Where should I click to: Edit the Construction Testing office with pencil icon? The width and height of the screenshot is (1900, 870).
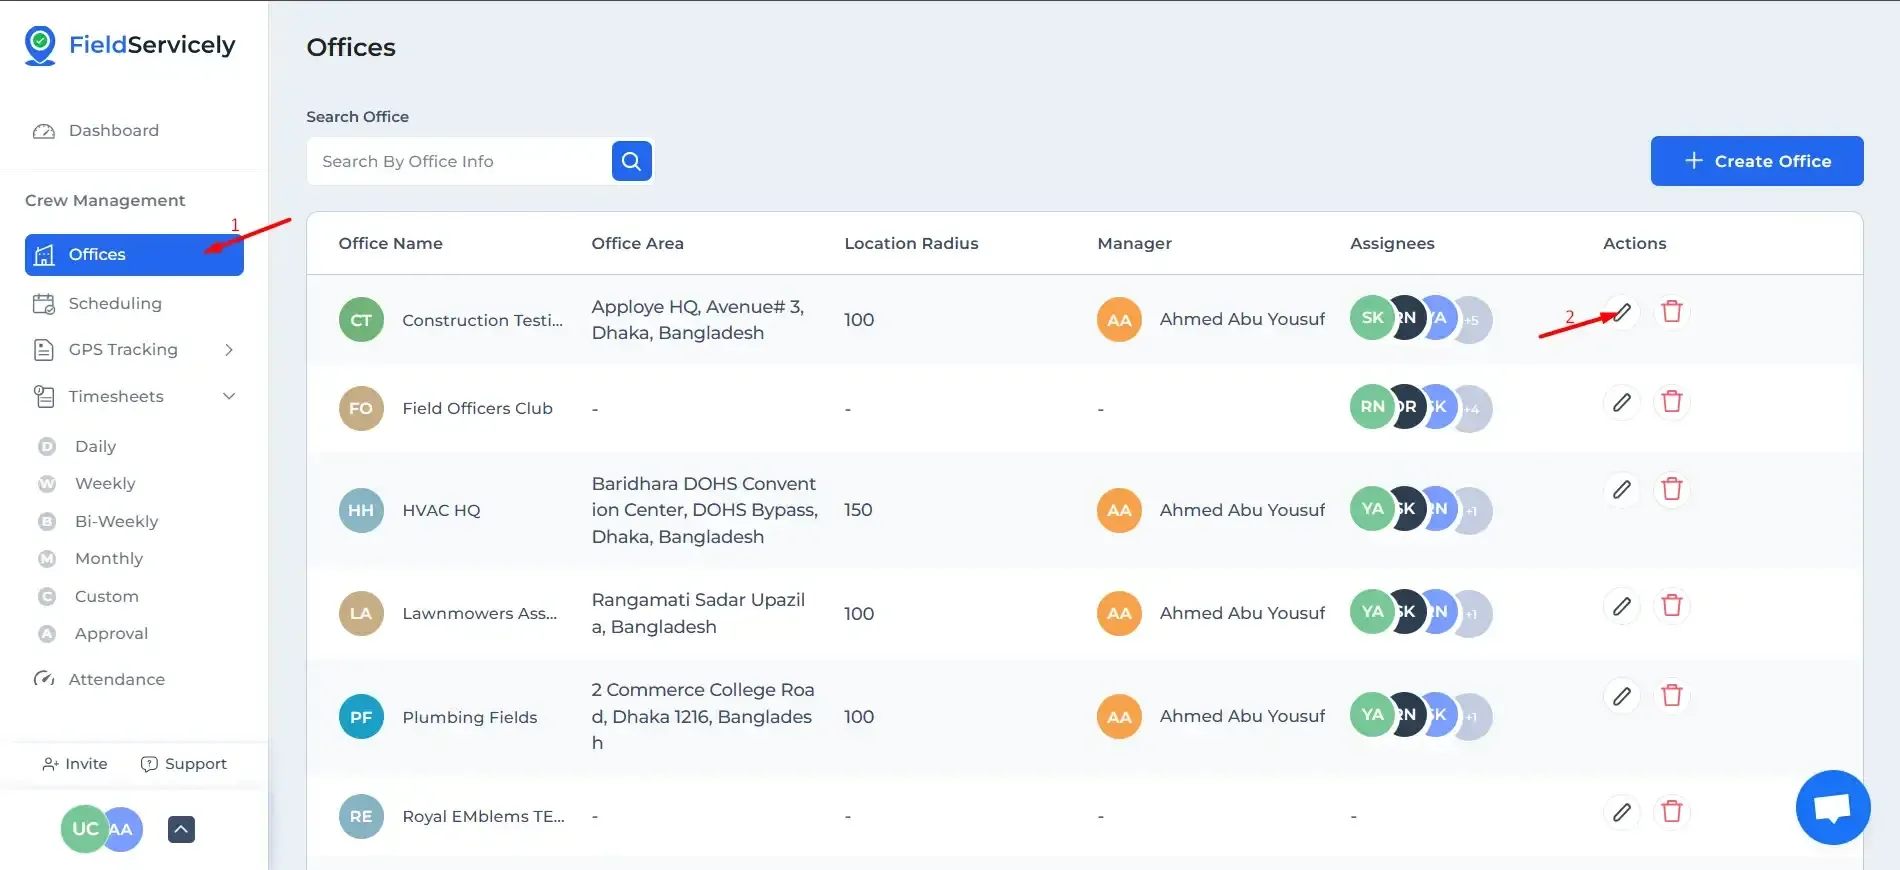pyautogui.click(x=1622, y=312)
